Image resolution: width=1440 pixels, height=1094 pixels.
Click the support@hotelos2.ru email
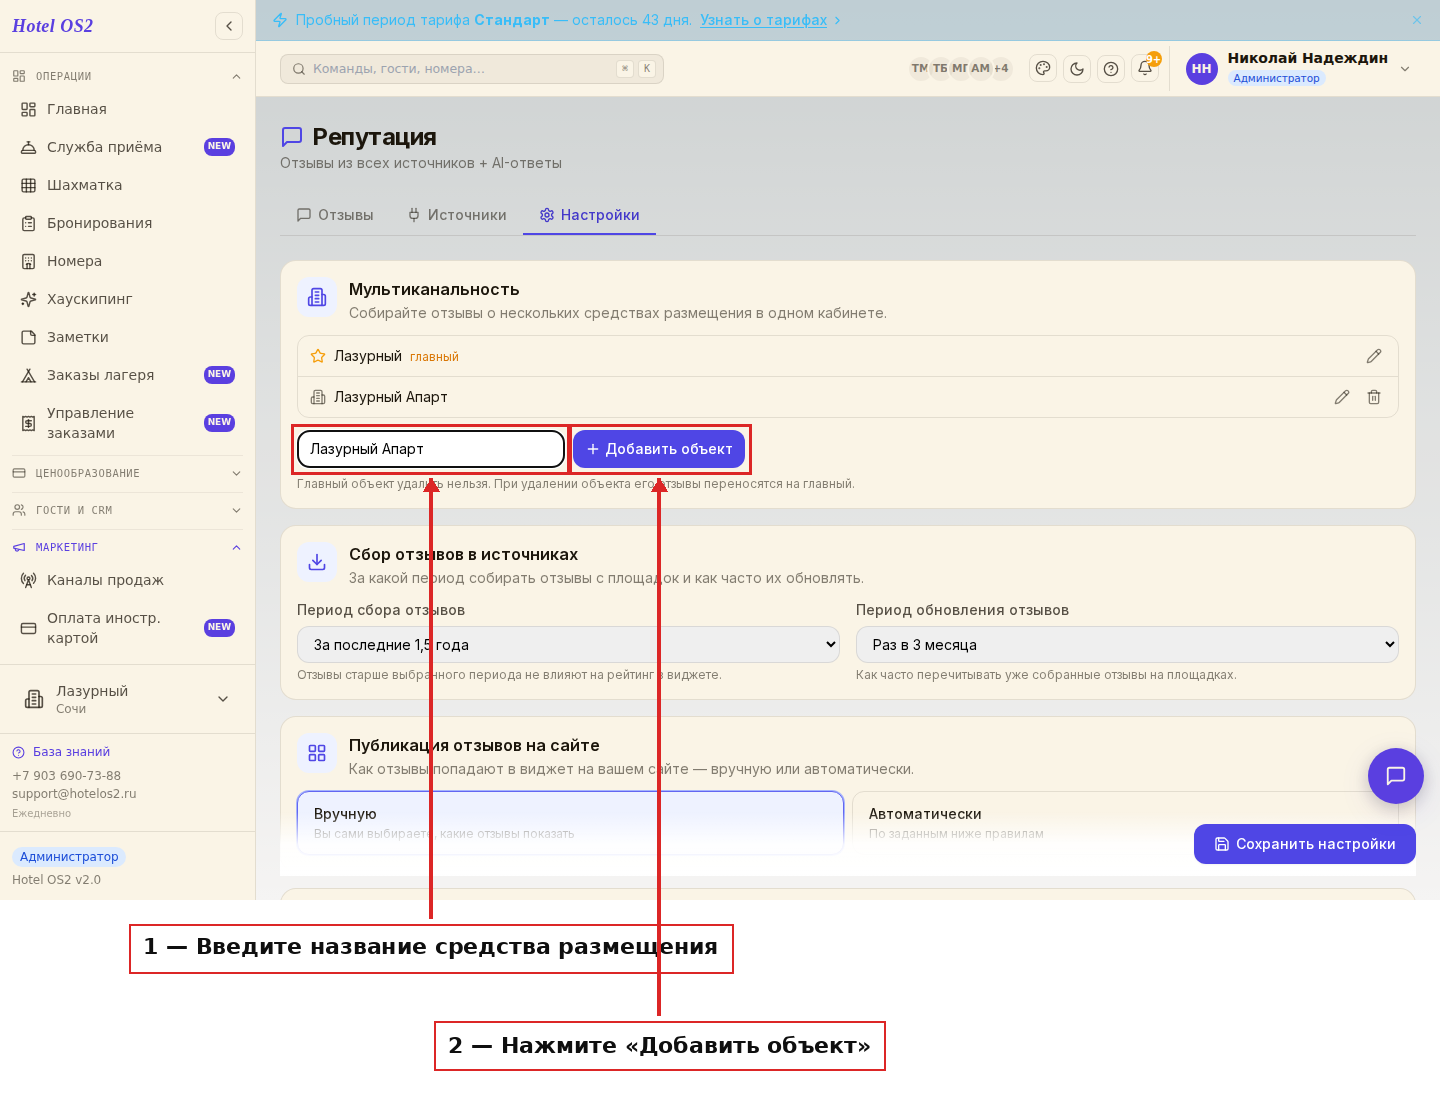pos(74,794)
